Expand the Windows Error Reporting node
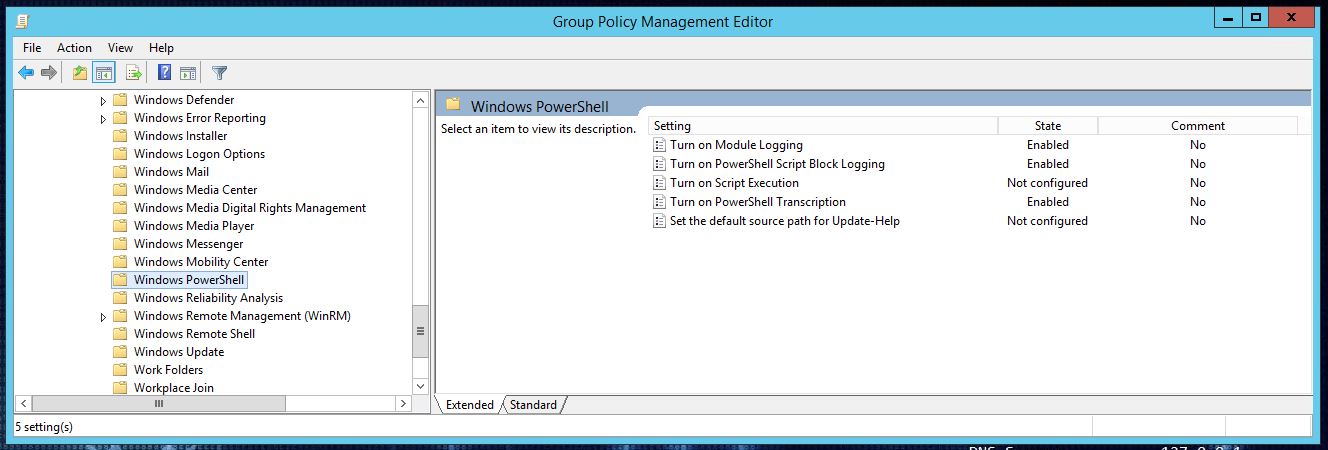 tap(103, 119)
